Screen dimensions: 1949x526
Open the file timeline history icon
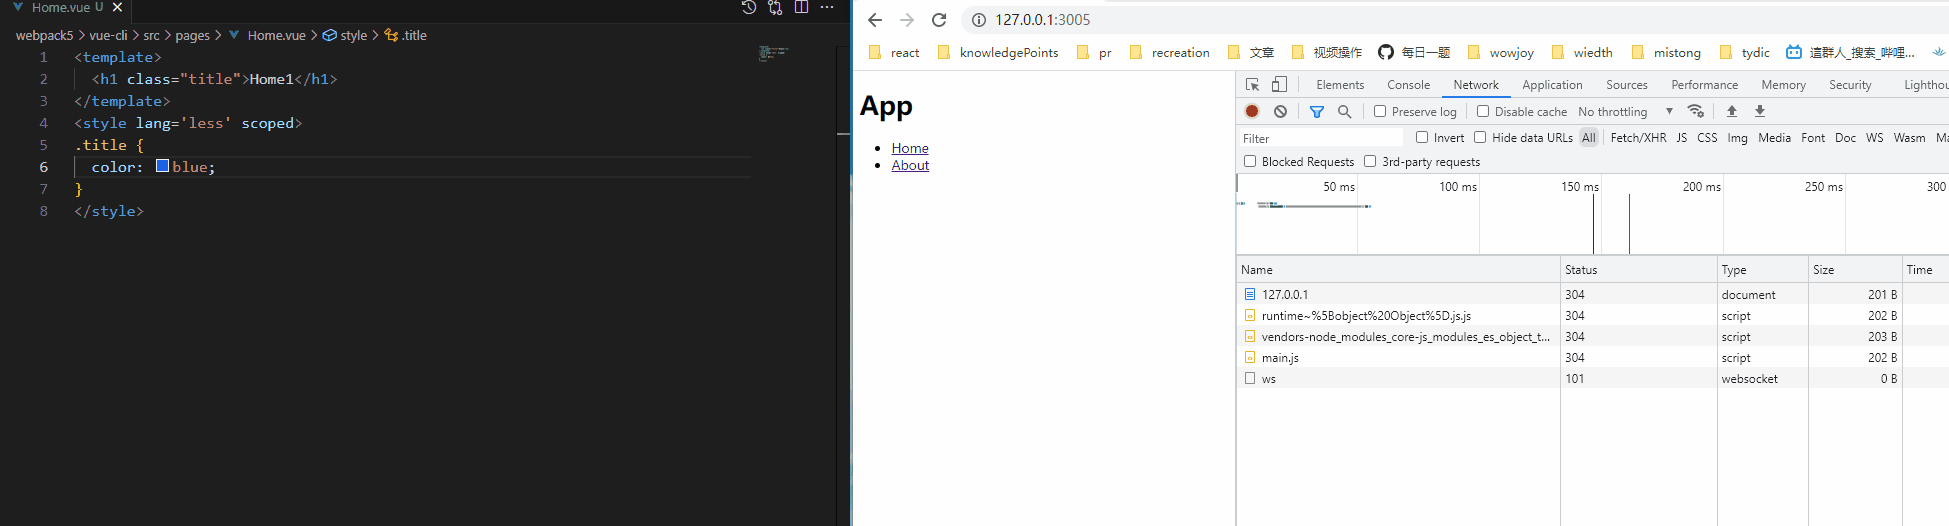[x=749, y=7]
